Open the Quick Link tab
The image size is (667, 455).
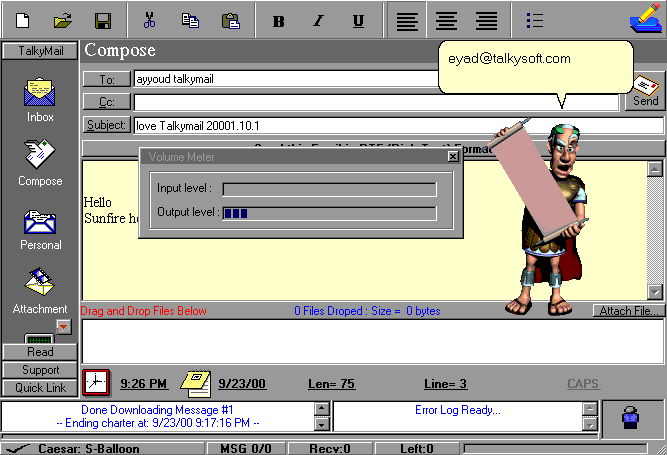tap(40, 388)
